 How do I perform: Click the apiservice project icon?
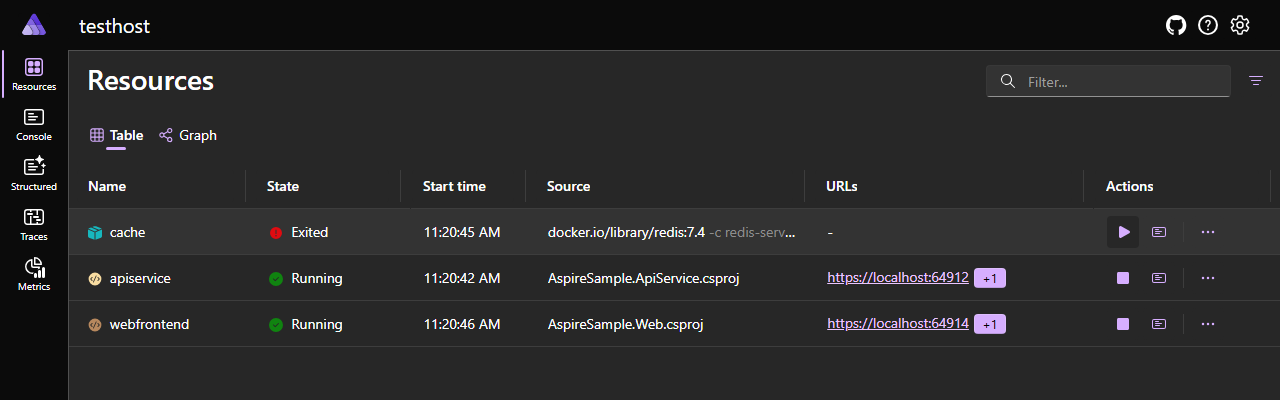click(95, 278)
